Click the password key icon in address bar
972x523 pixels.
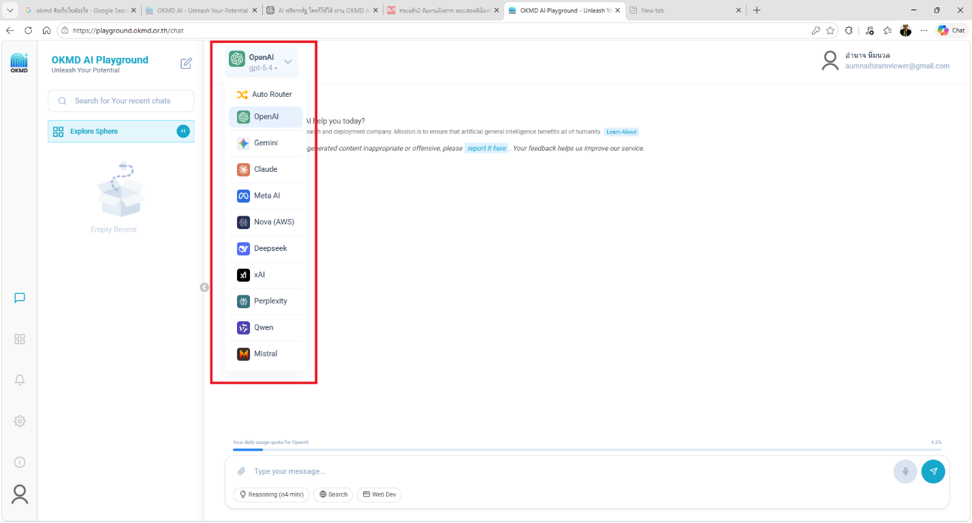point(816,30)
